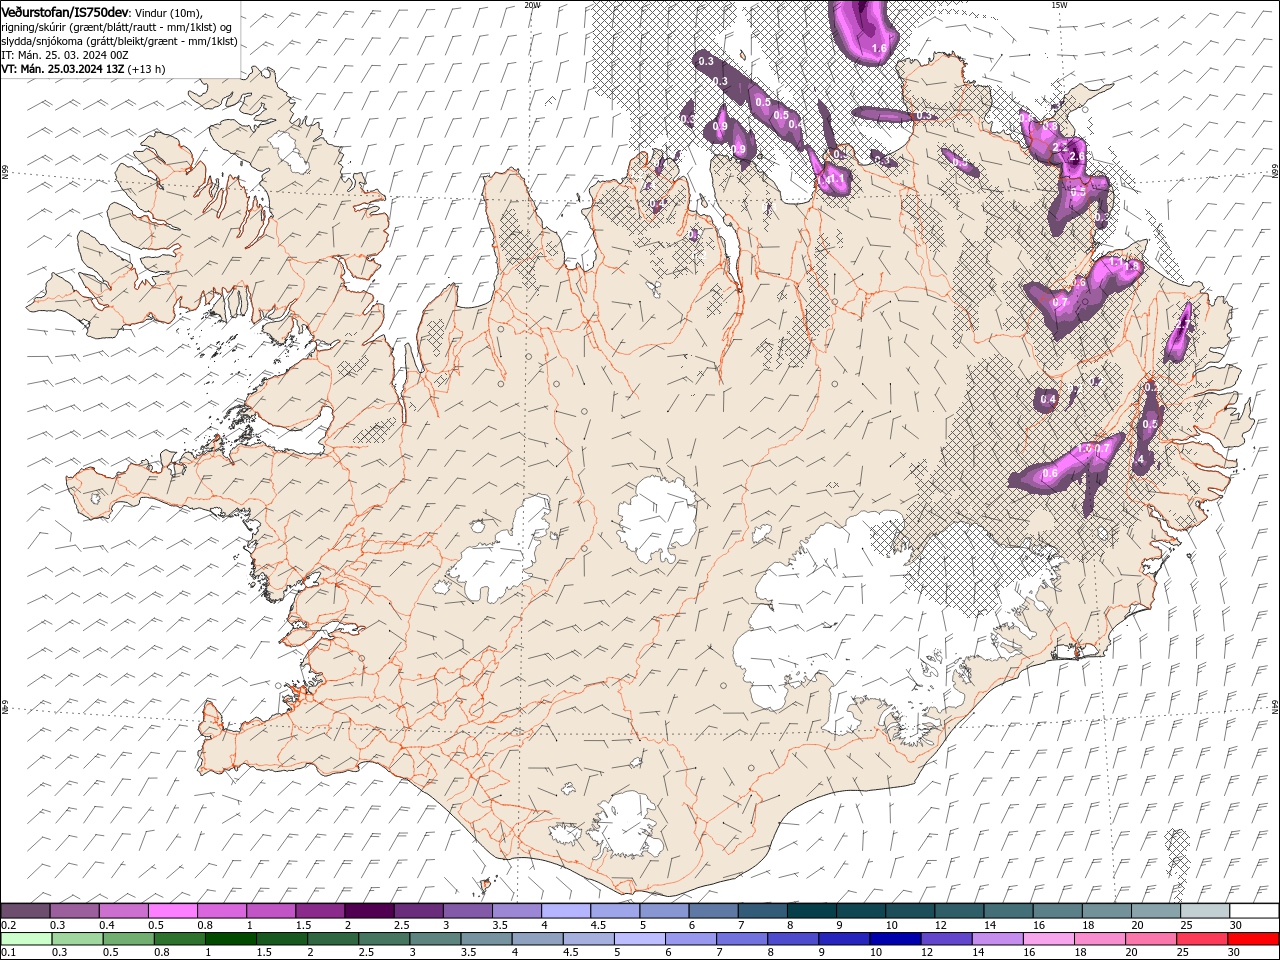The width and height of the screenshot is (1280, 960).
Task: Pick the lavender 4–4.5 swatch, upper legend
Action: [x=566, y=911]
